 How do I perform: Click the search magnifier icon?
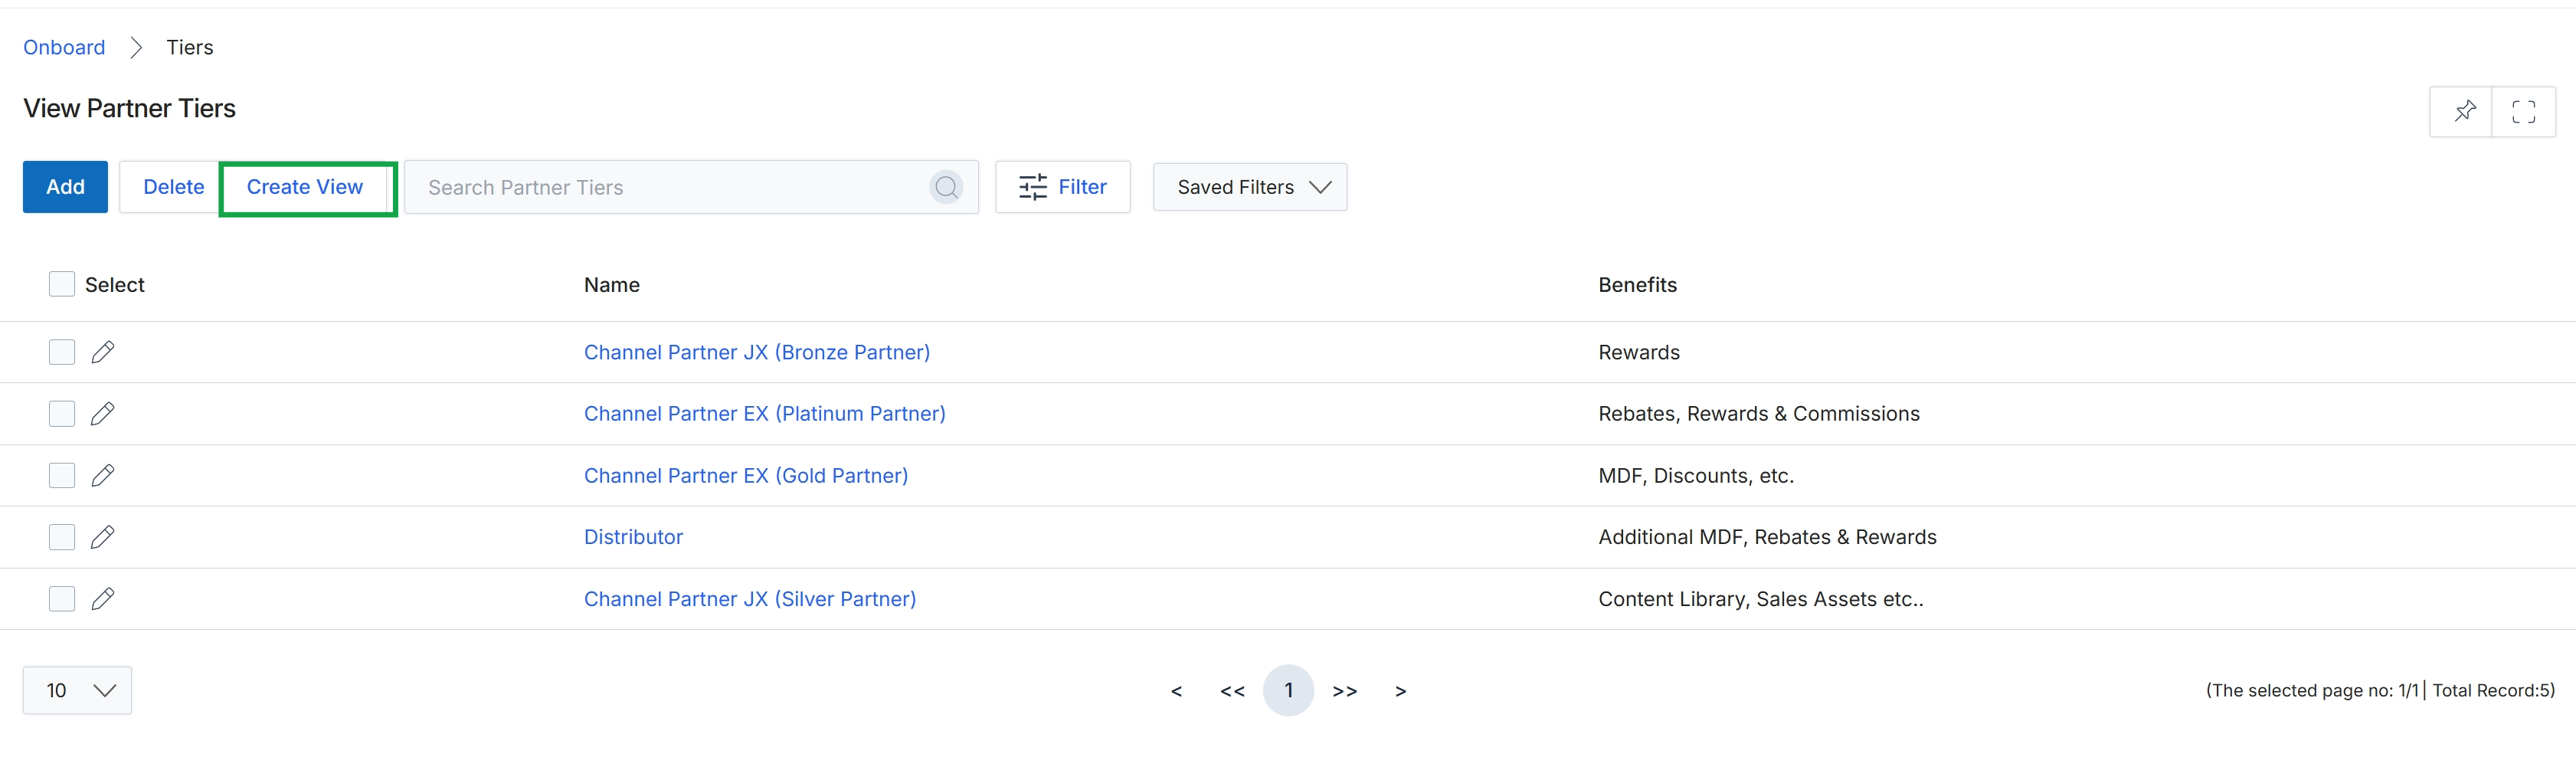coord(946,187)
